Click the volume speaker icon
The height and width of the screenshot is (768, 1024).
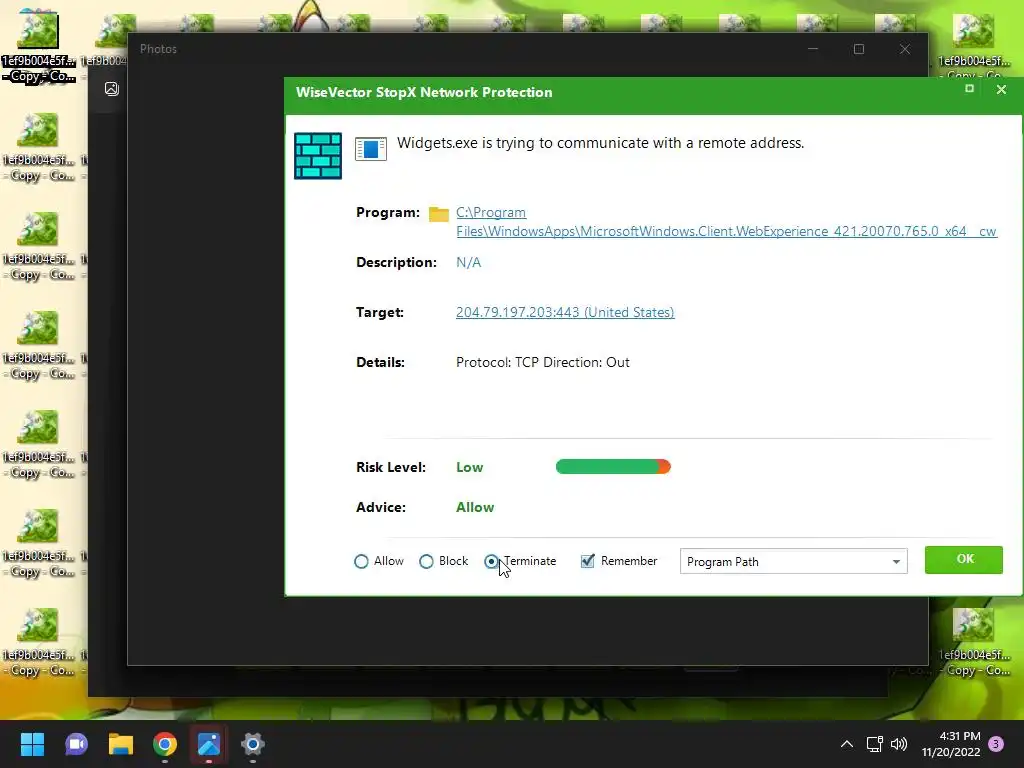tap(899, 744)
